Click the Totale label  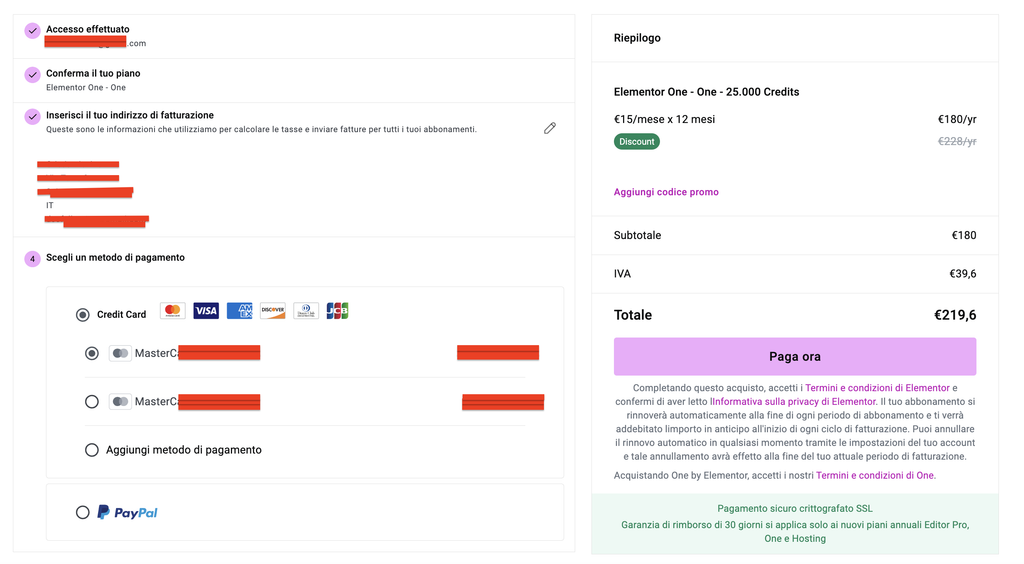(633, 315)
